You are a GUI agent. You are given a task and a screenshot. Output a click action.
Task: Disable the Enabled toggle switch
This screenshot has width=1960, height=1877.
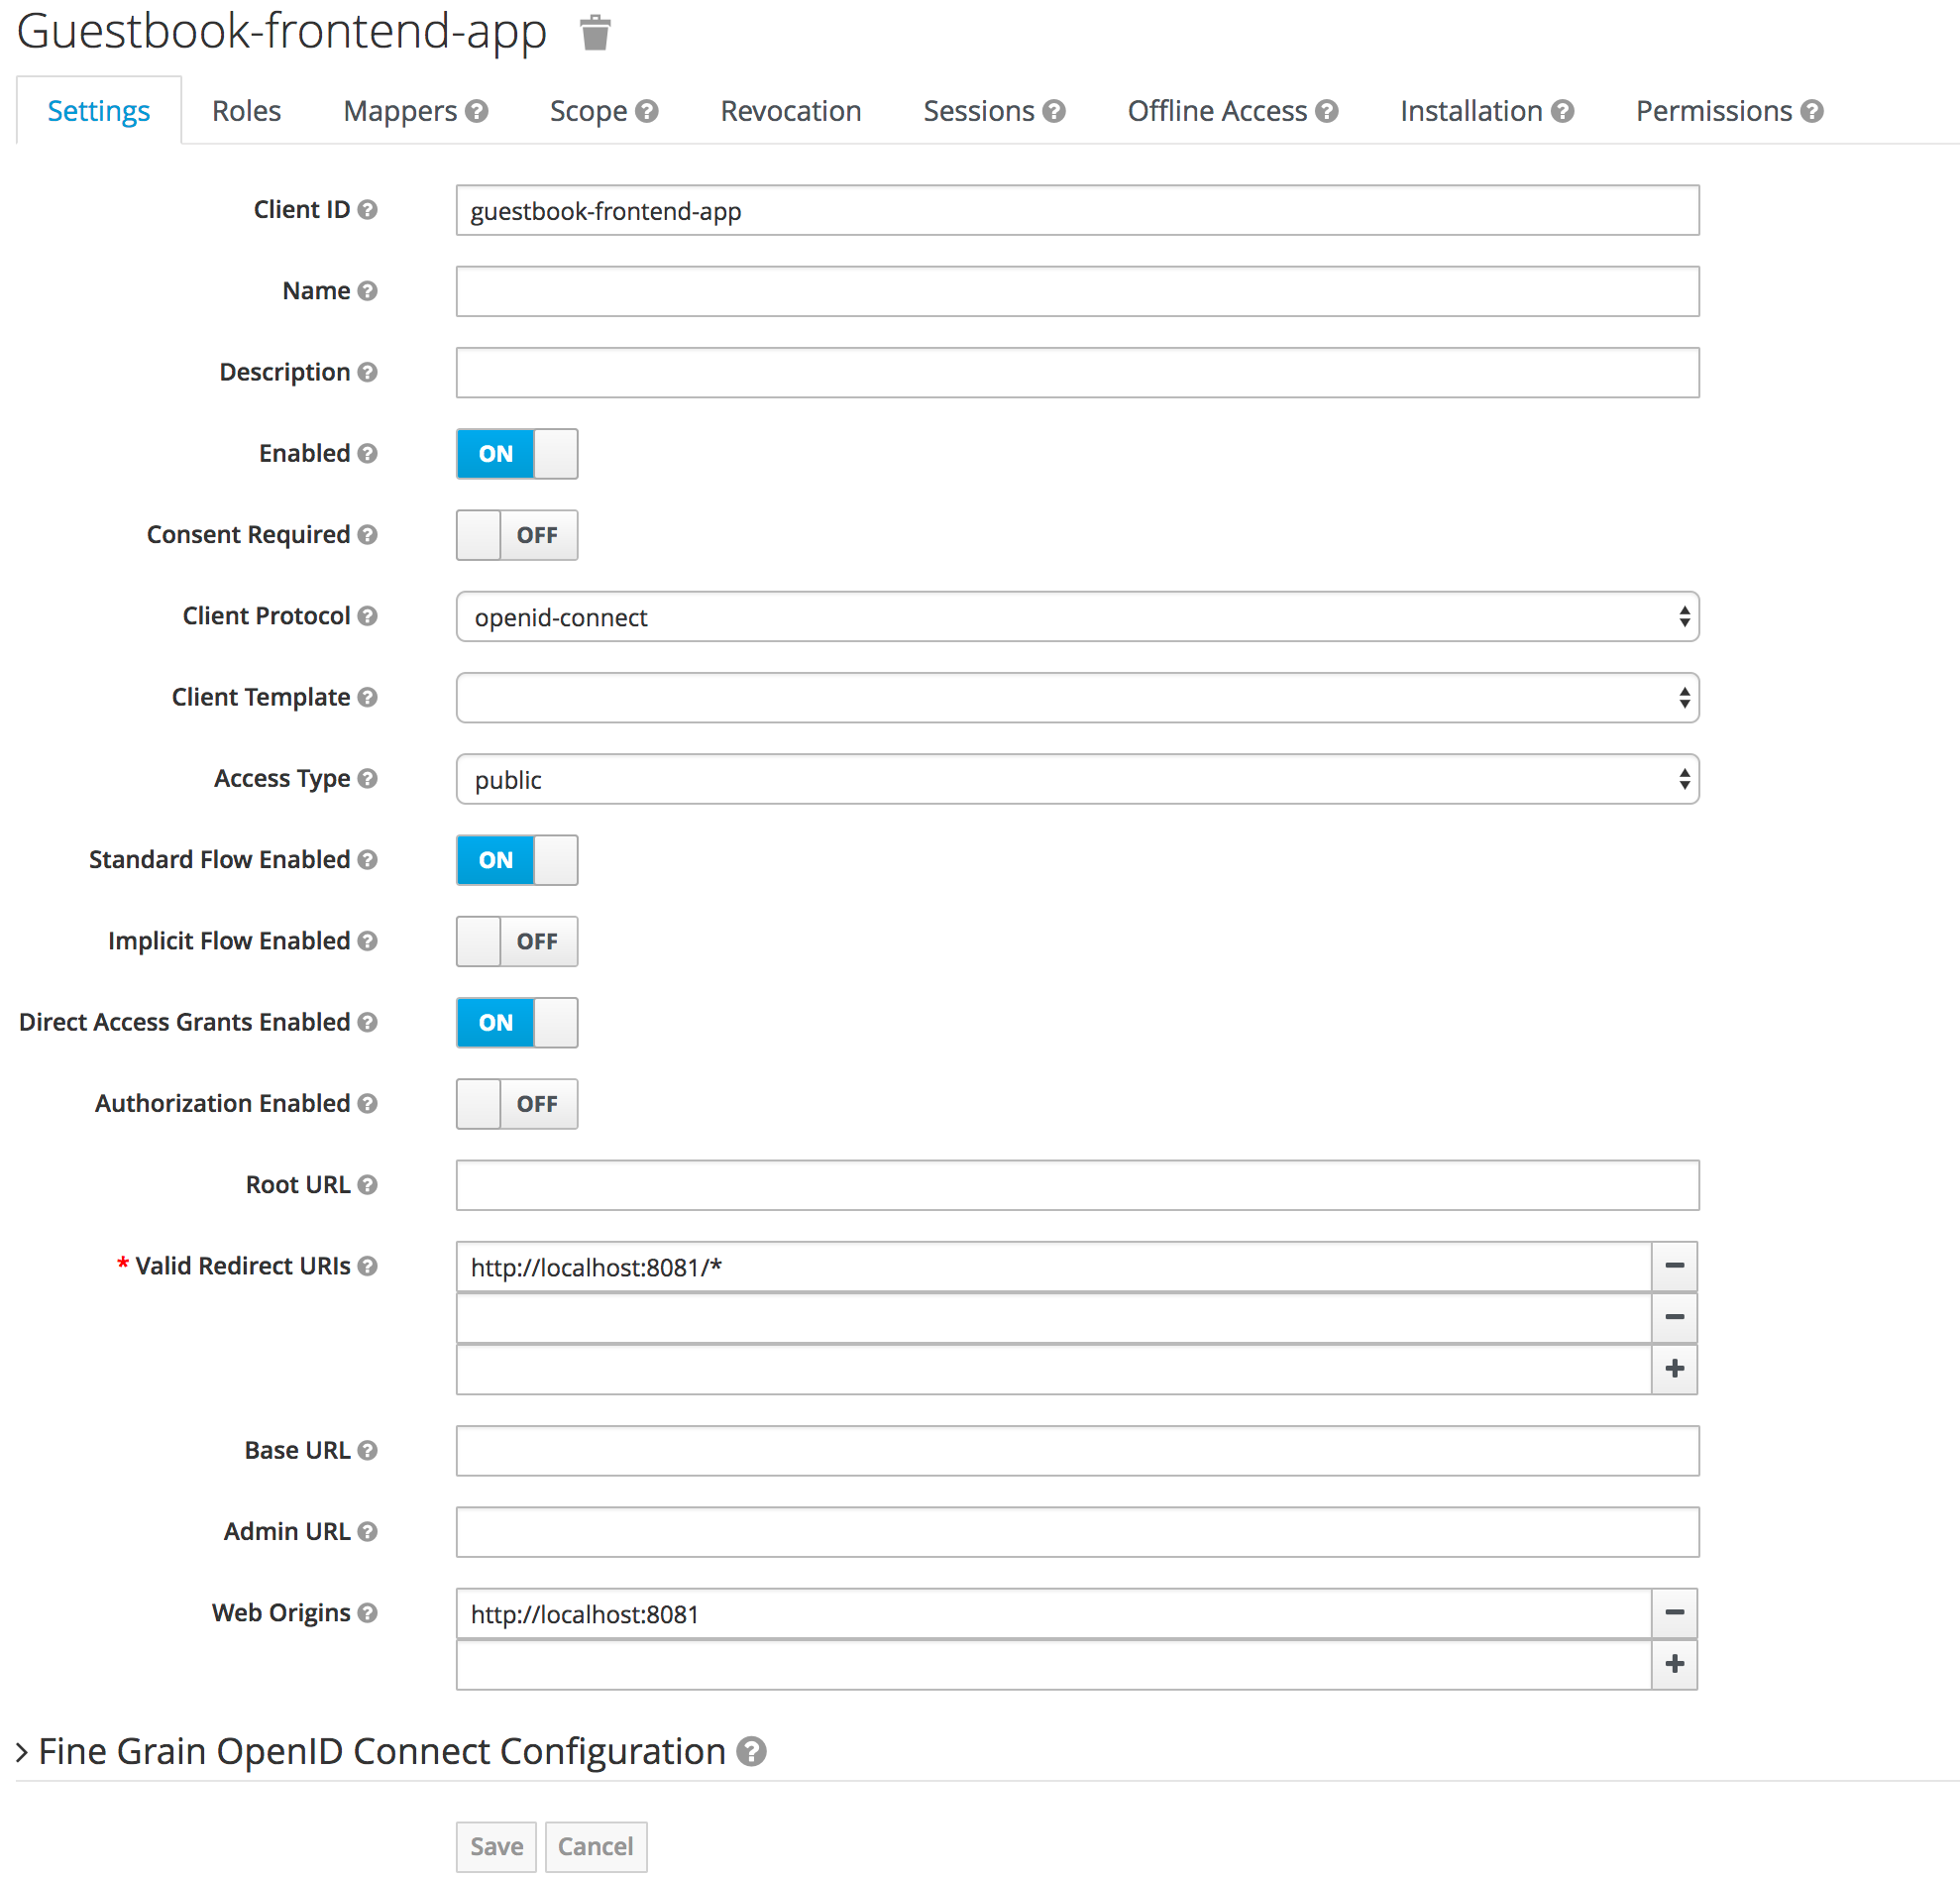[x=517, y=454]
